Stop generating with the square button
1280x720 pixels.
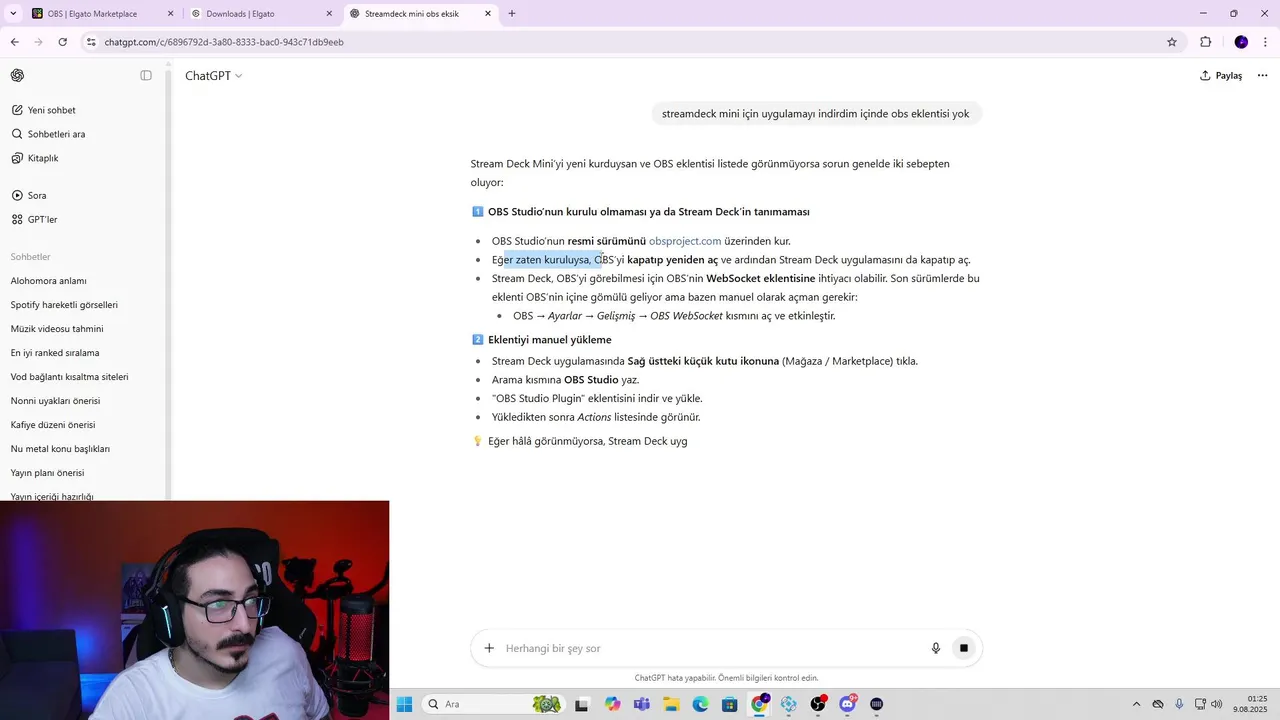(x=964, y=648)
